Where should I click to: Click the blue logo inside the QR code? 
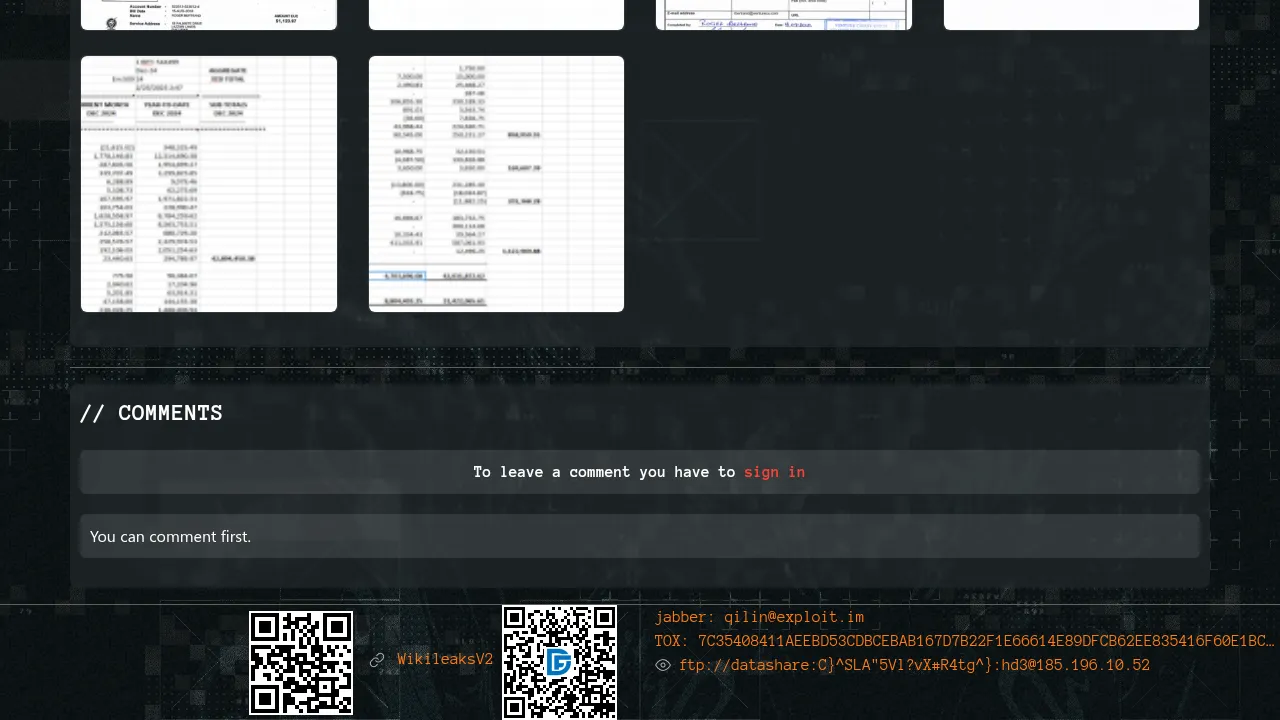tap(559, 662)
